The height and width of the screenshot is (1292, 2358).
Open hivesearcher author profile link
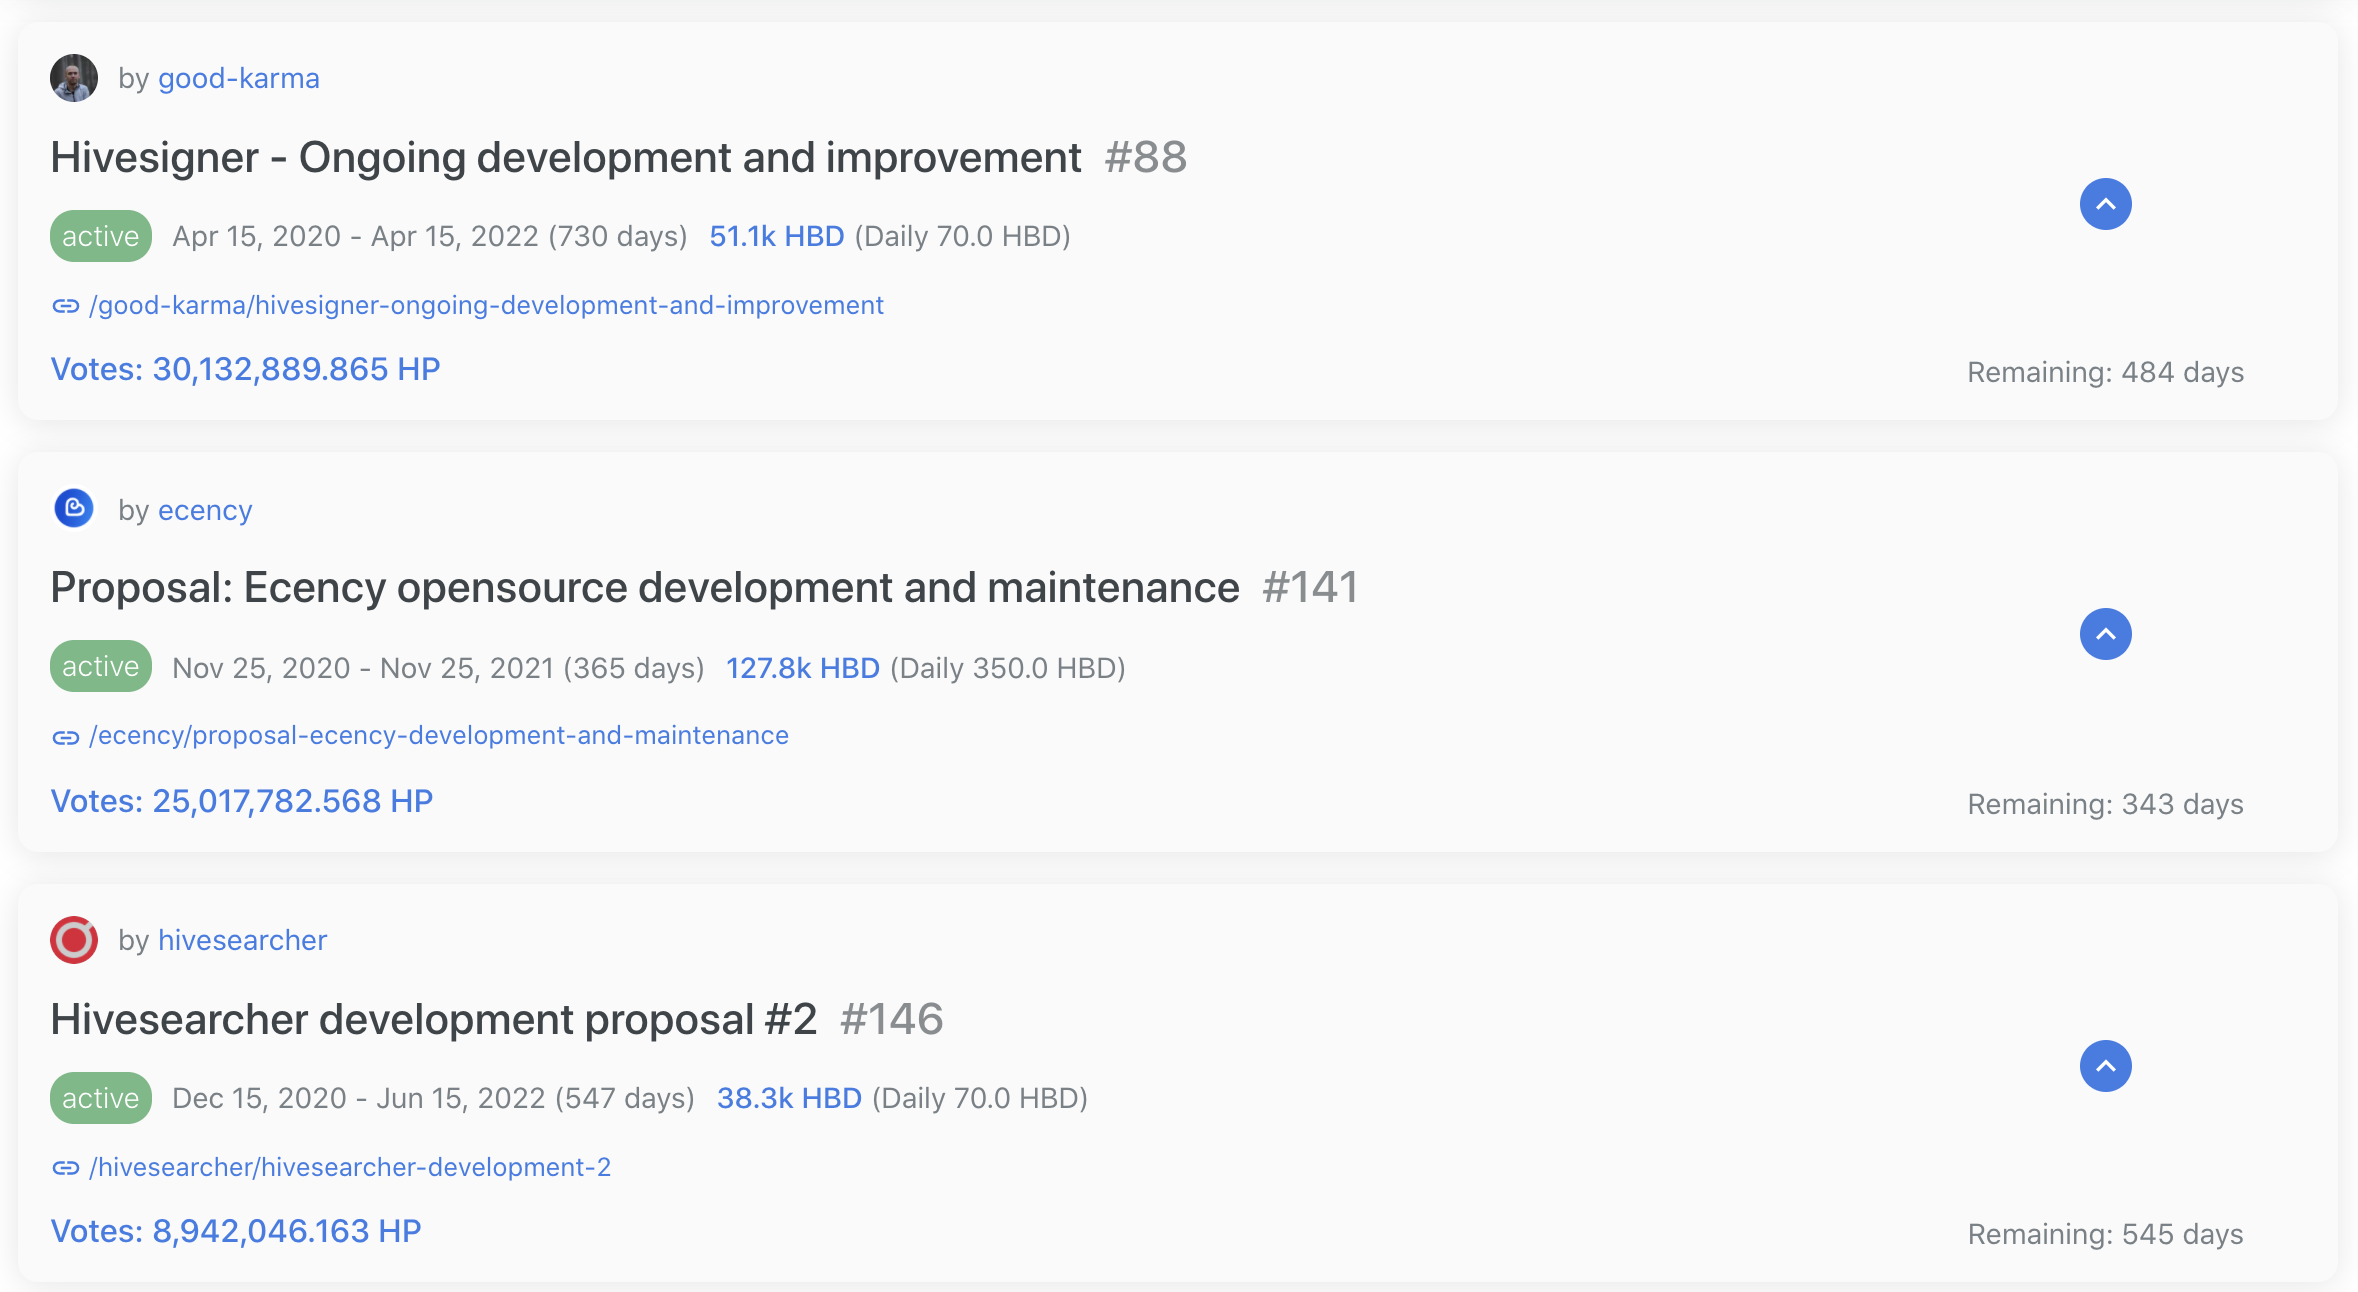pos(242,940)
